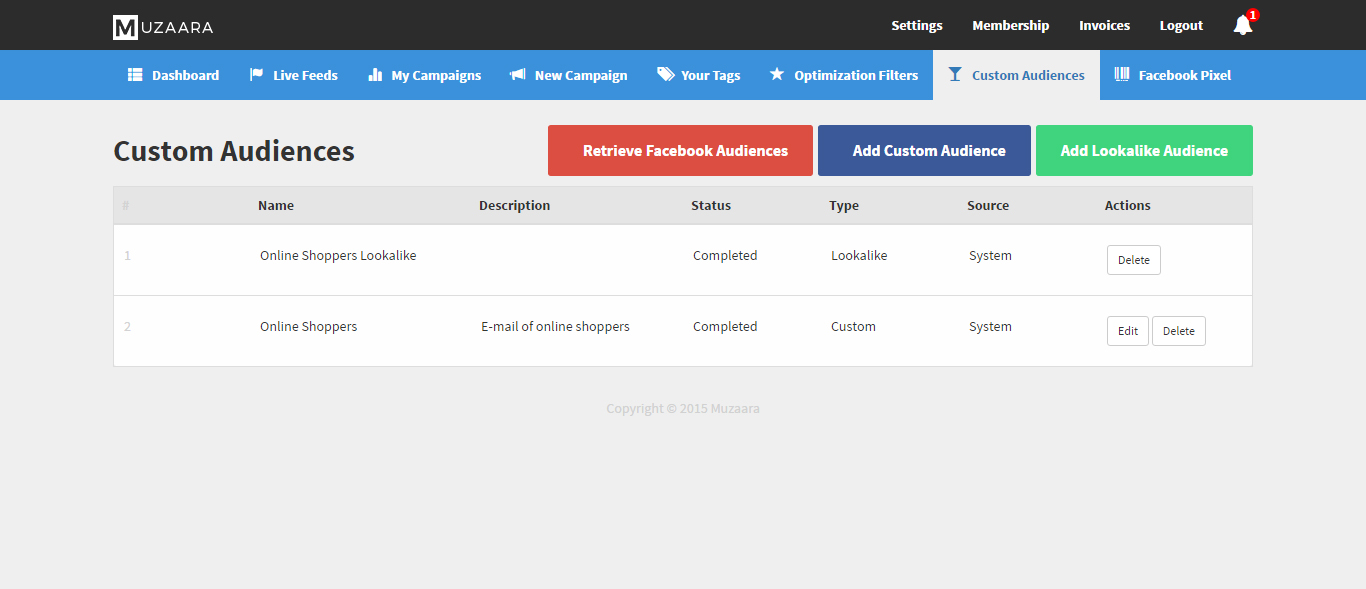Click the Optimization Filters star icon
Viewport: 1366px width, 589px height.
coord(777,75)
